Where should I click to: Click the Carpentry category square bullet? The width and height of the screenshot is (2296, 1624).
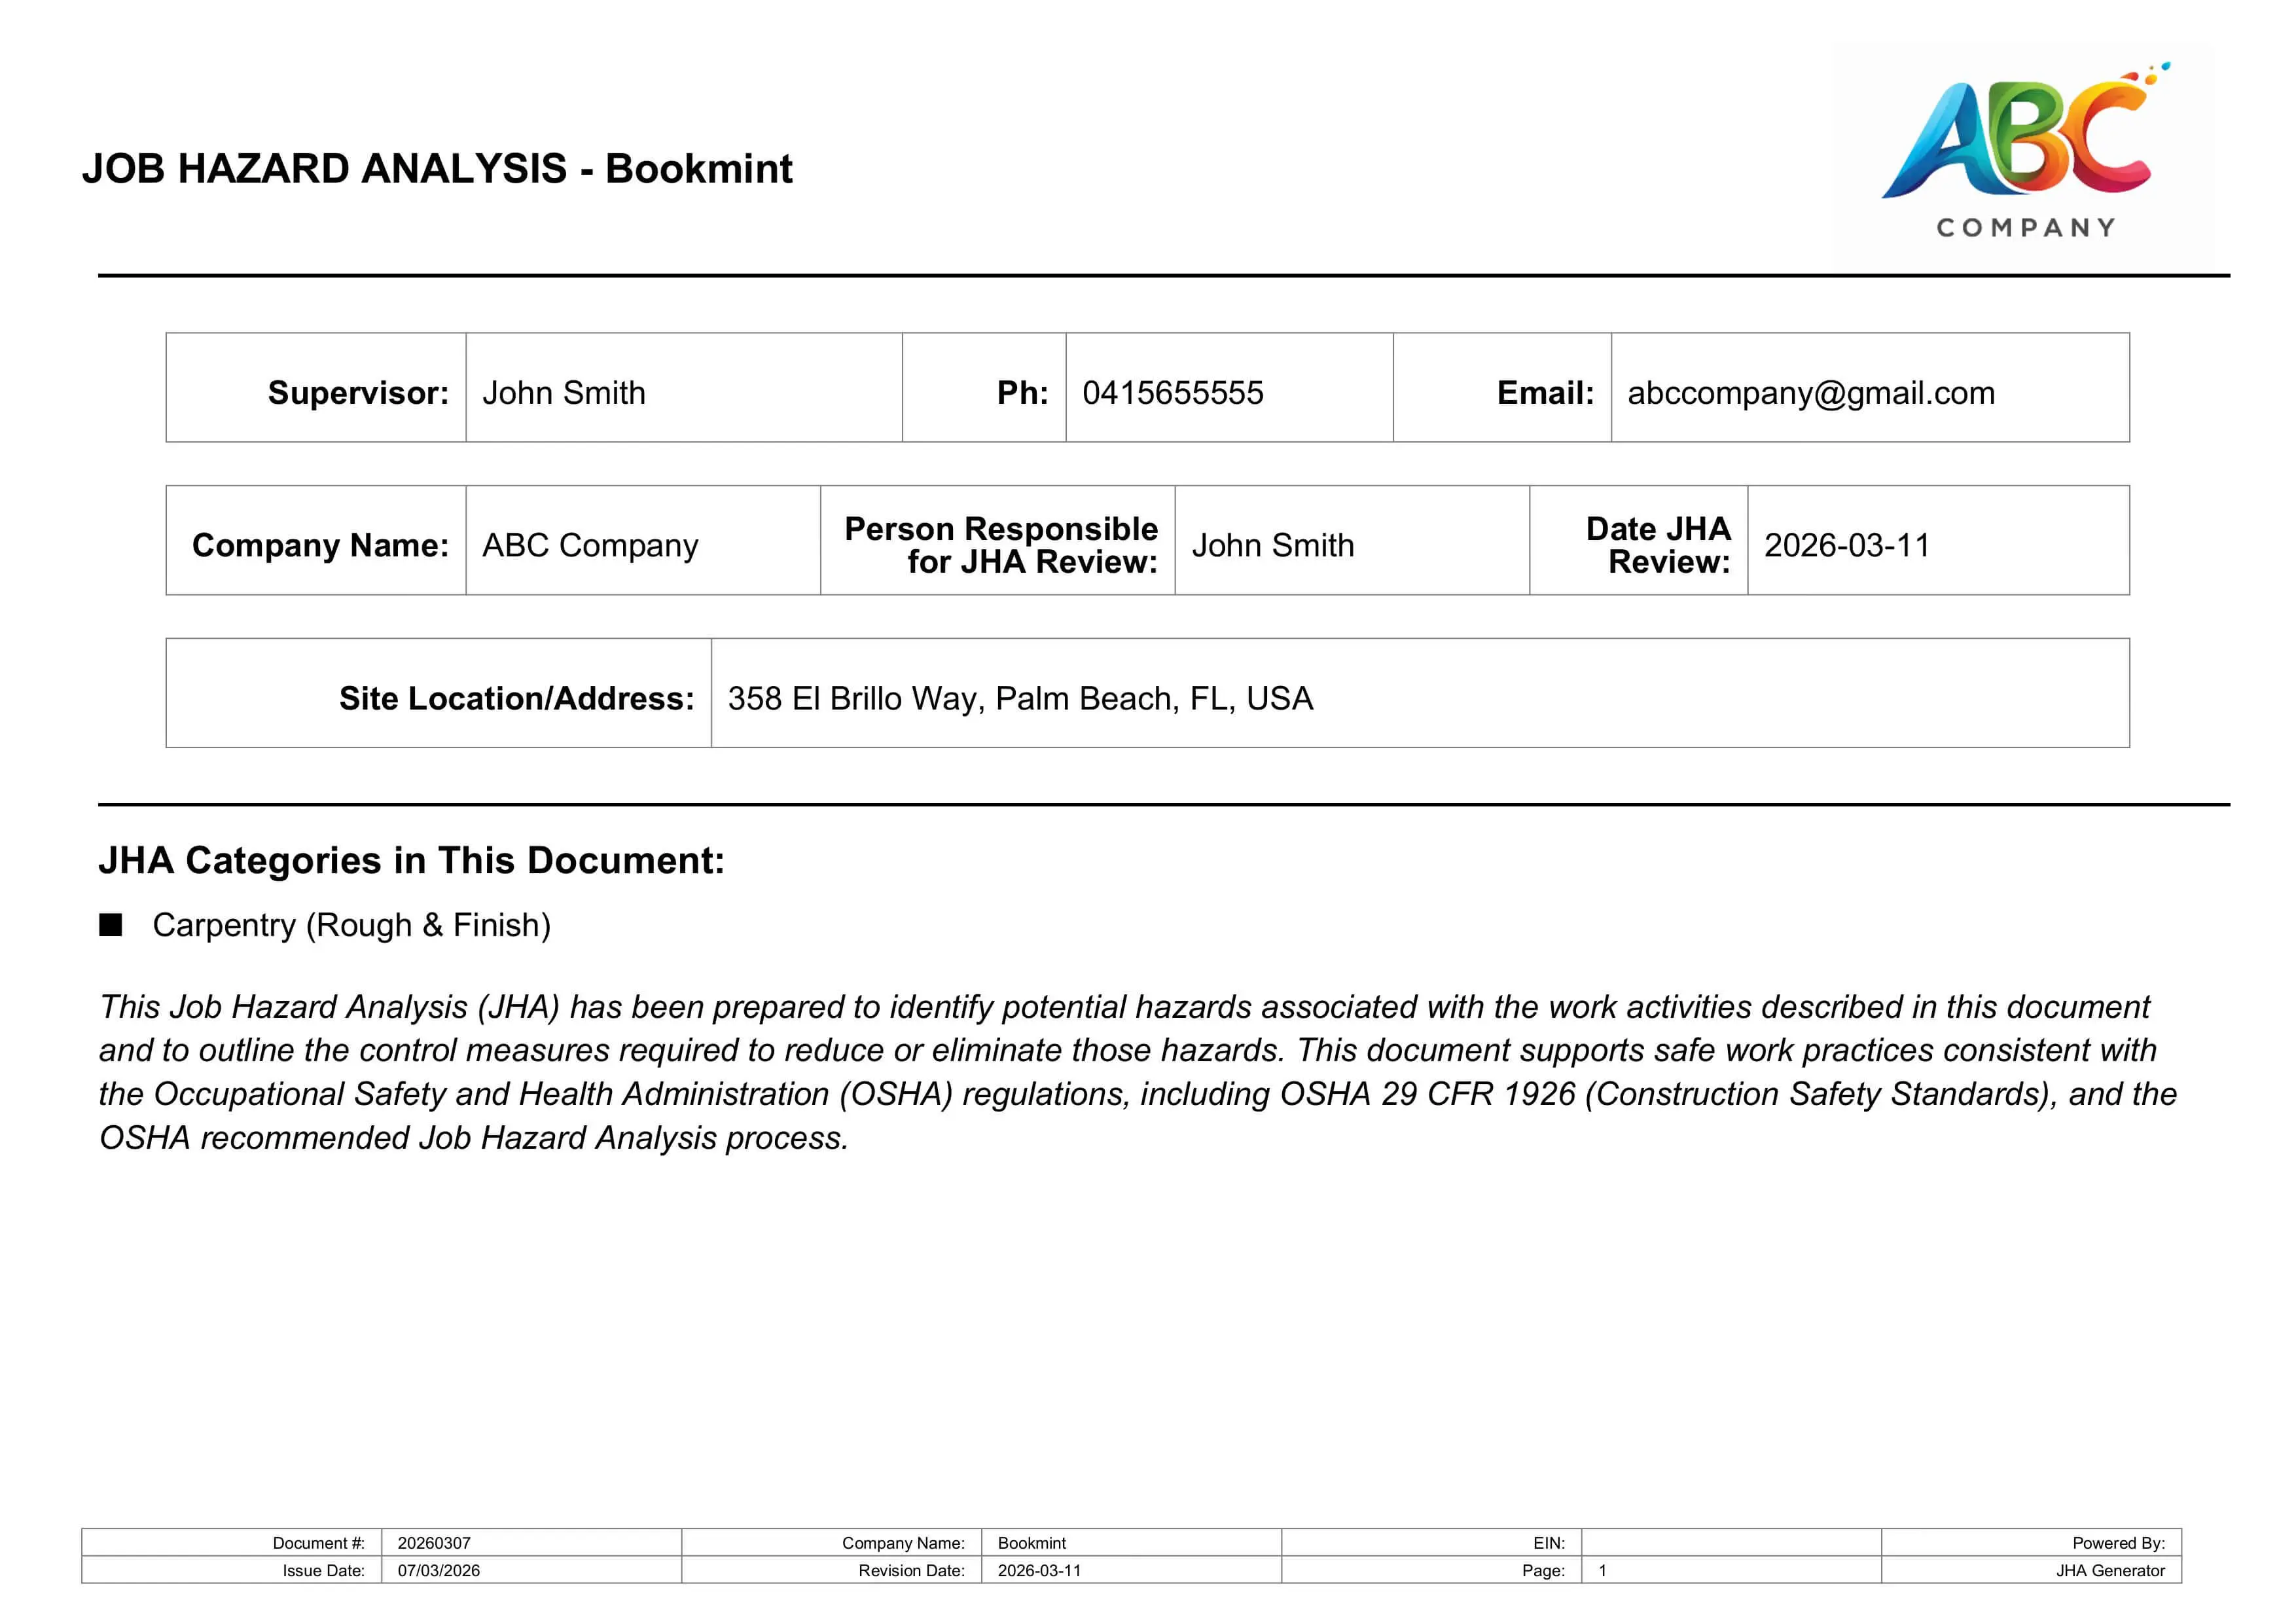(x=111, y=925)
